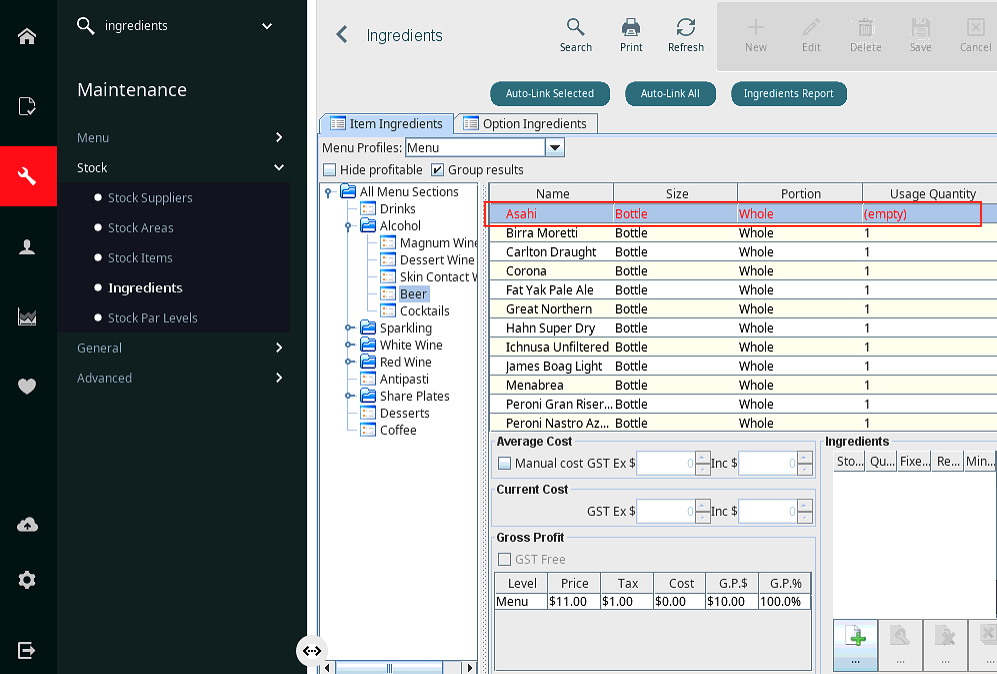Enable the Hide profitable checkbox

pyautogui.click(x=329, y=170)
